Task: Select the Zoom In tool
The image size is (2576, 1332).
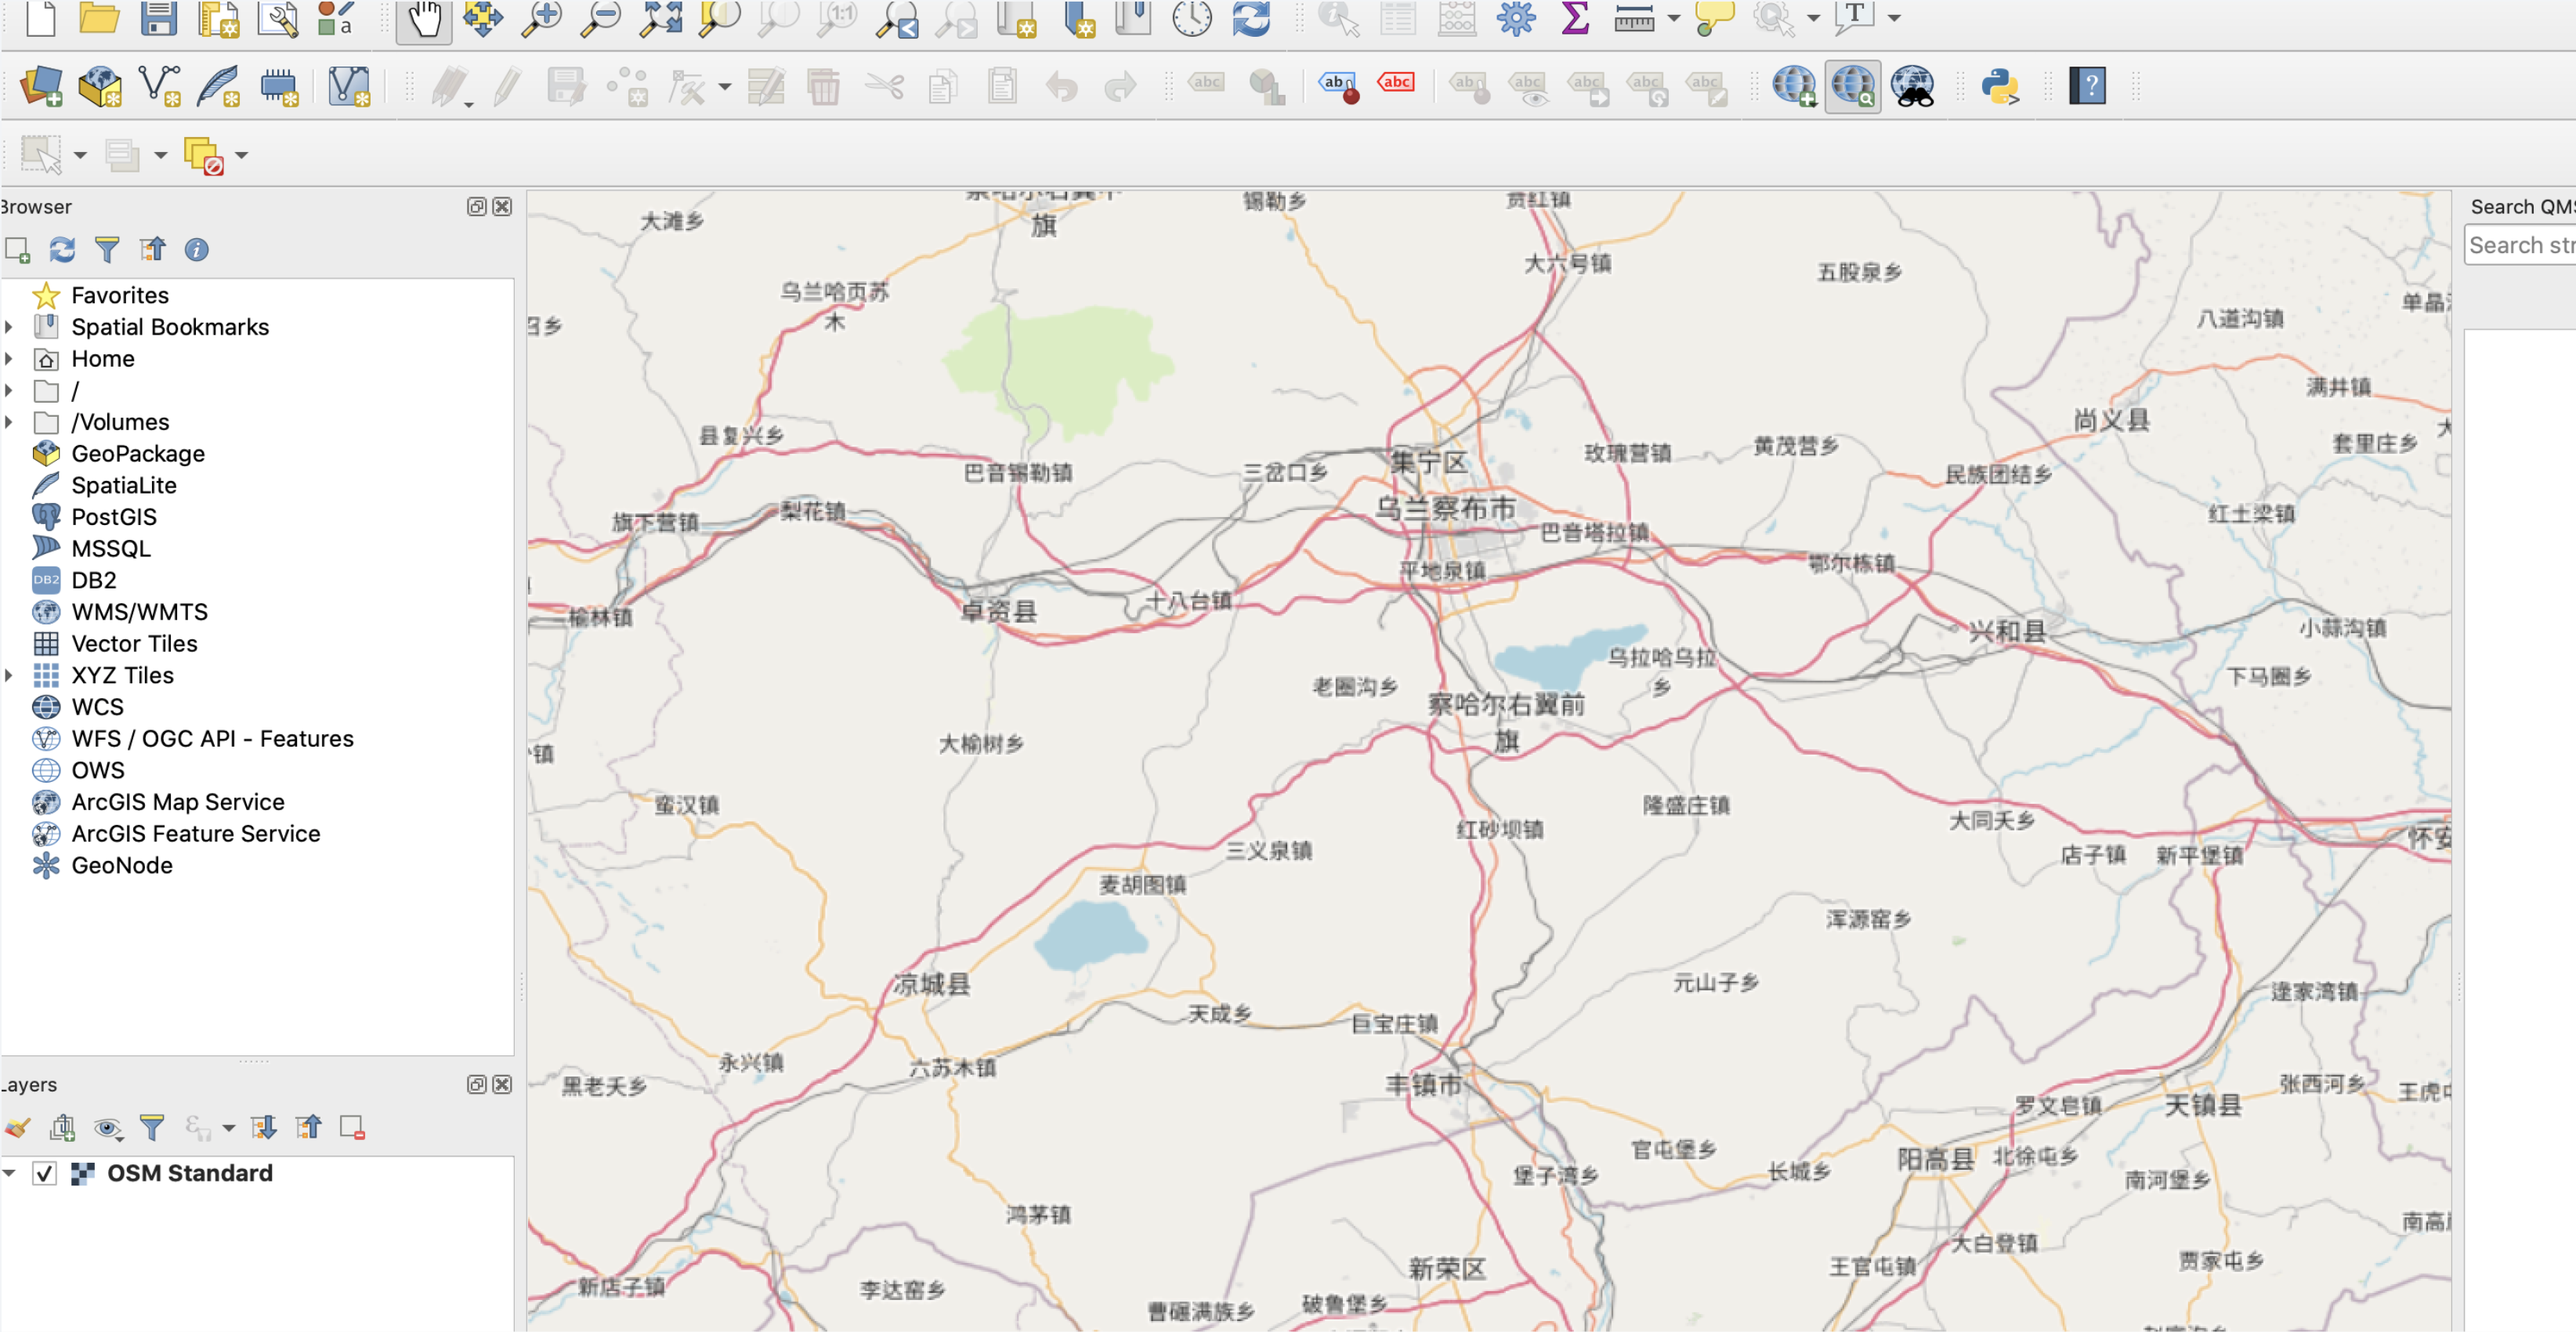Action: [540, 20]
